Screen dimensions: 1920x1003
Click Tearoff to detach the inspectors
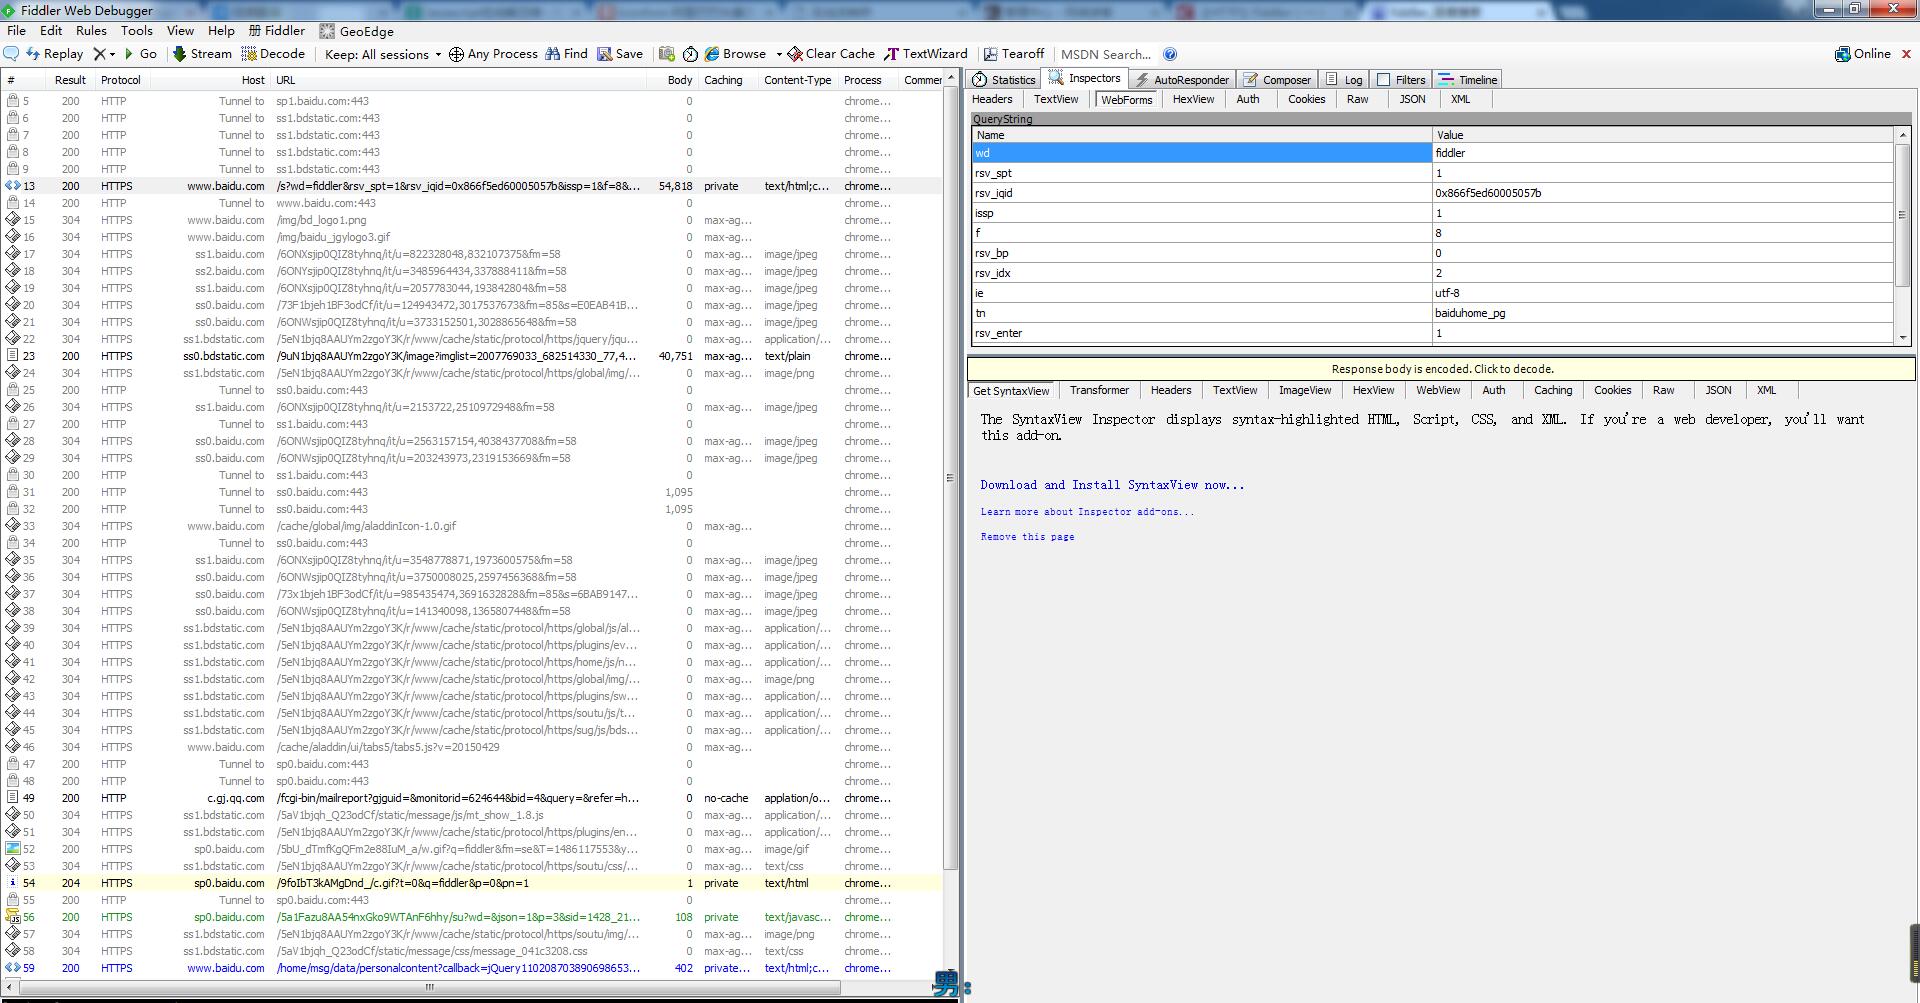[1014, 54]
